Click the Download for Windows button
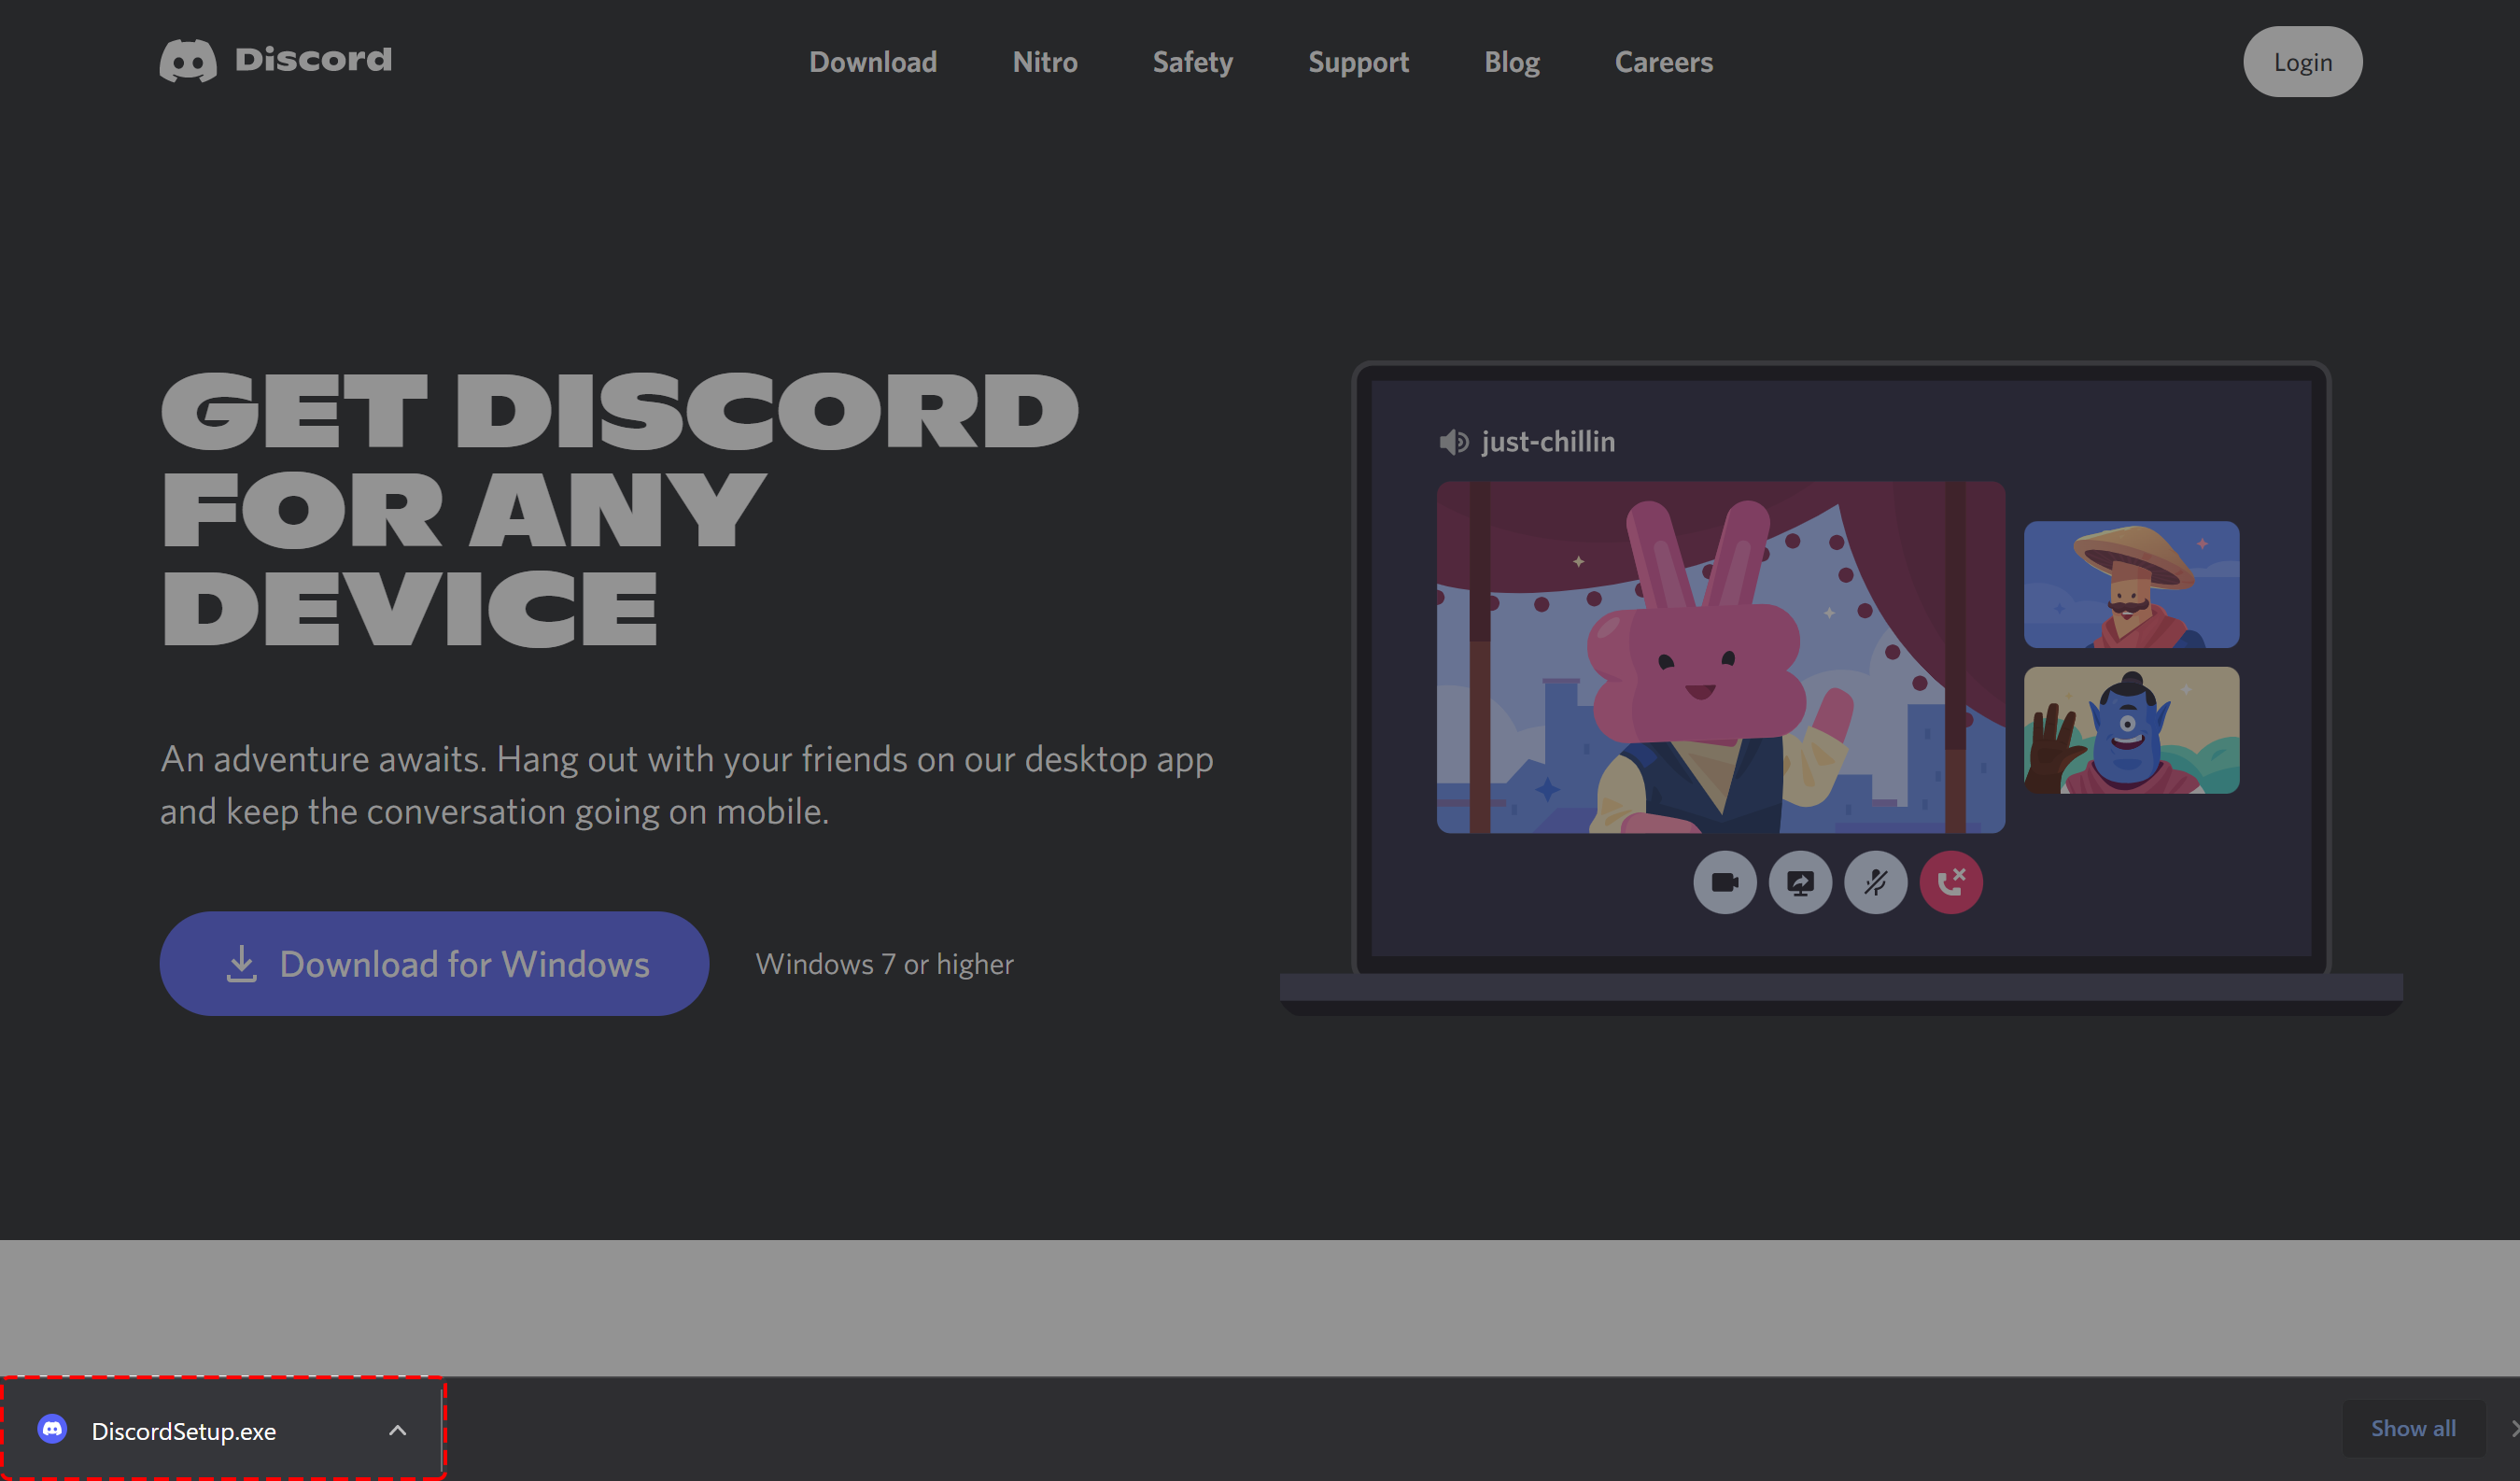Screen dimensions: 2520x1481 (x=434, y=963)
